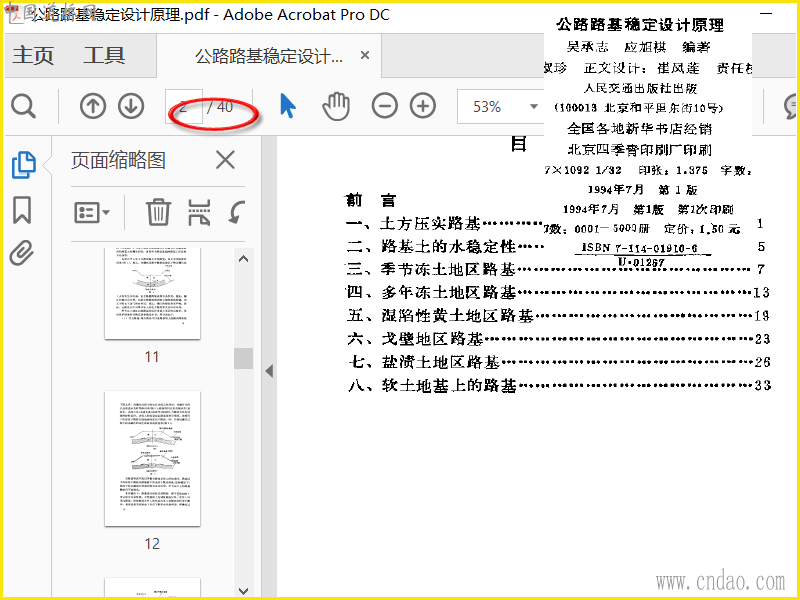Go to next page with down arrow

click(x=131, y=107)
